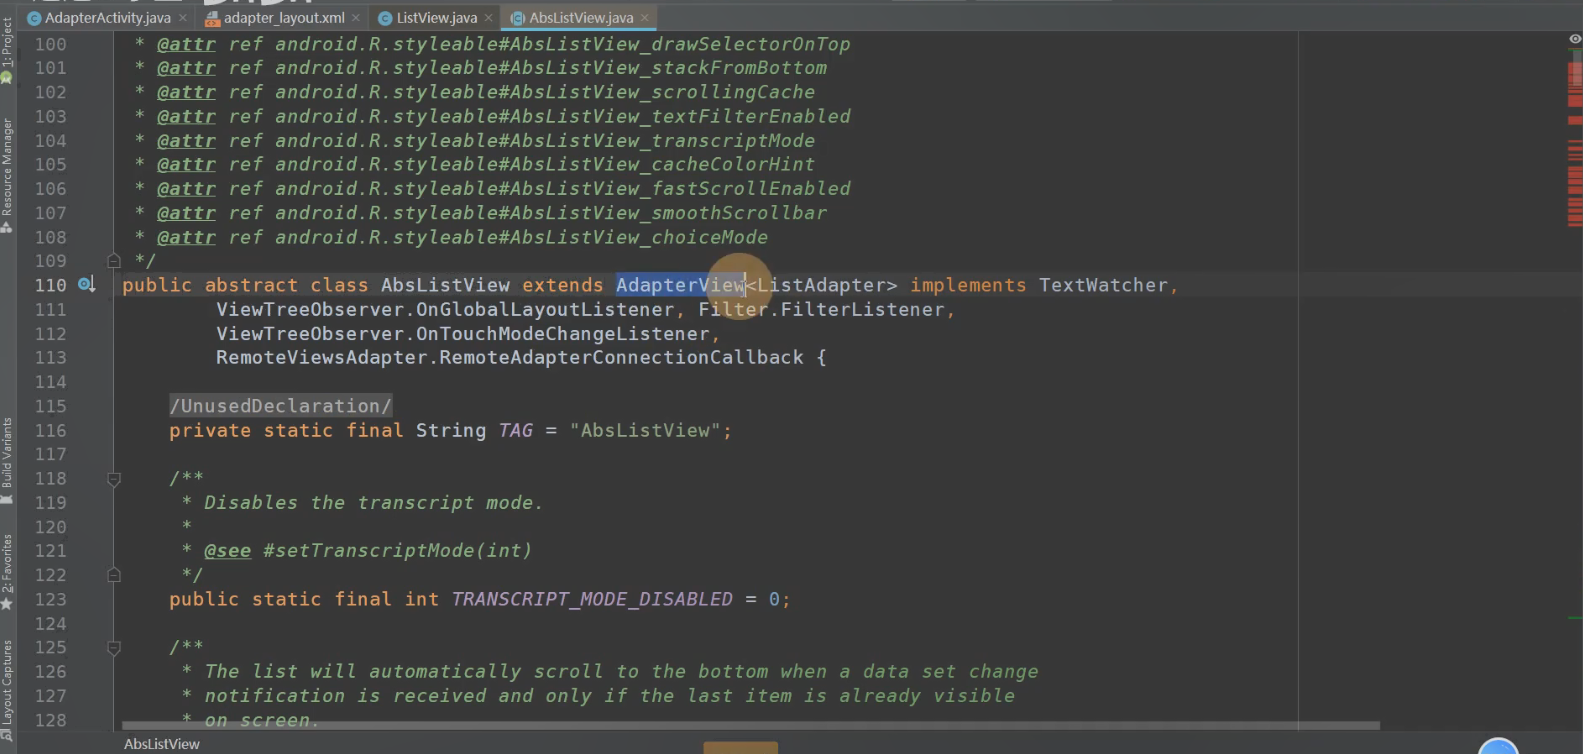Viewport: 1583px width, 754px height.
Task: Click the class icon on ListView.java tab
Action: 385,18
